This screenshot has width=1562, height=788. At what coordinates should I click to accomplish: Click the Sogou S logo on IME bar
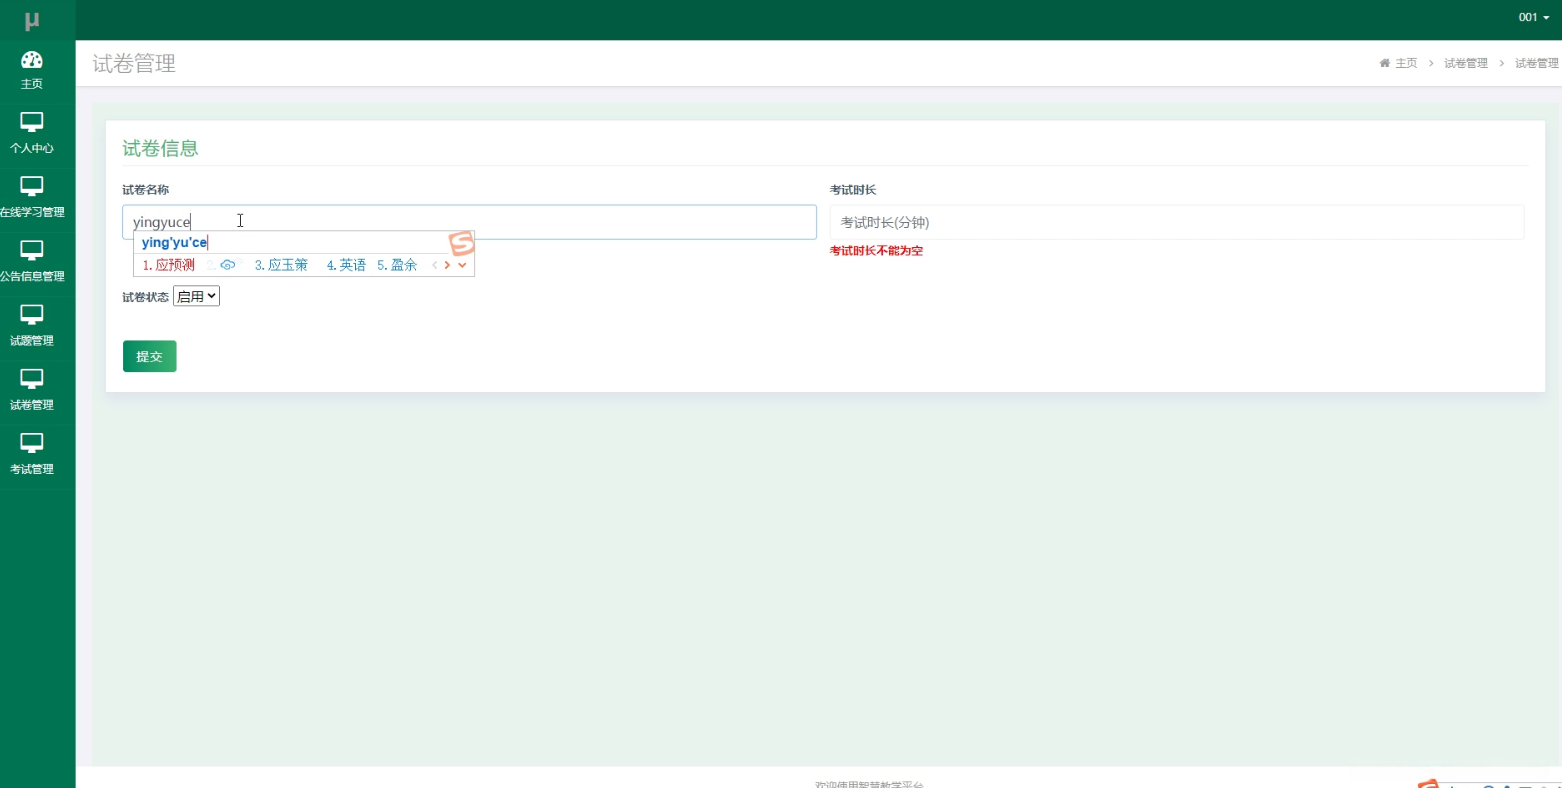(461, 243)
